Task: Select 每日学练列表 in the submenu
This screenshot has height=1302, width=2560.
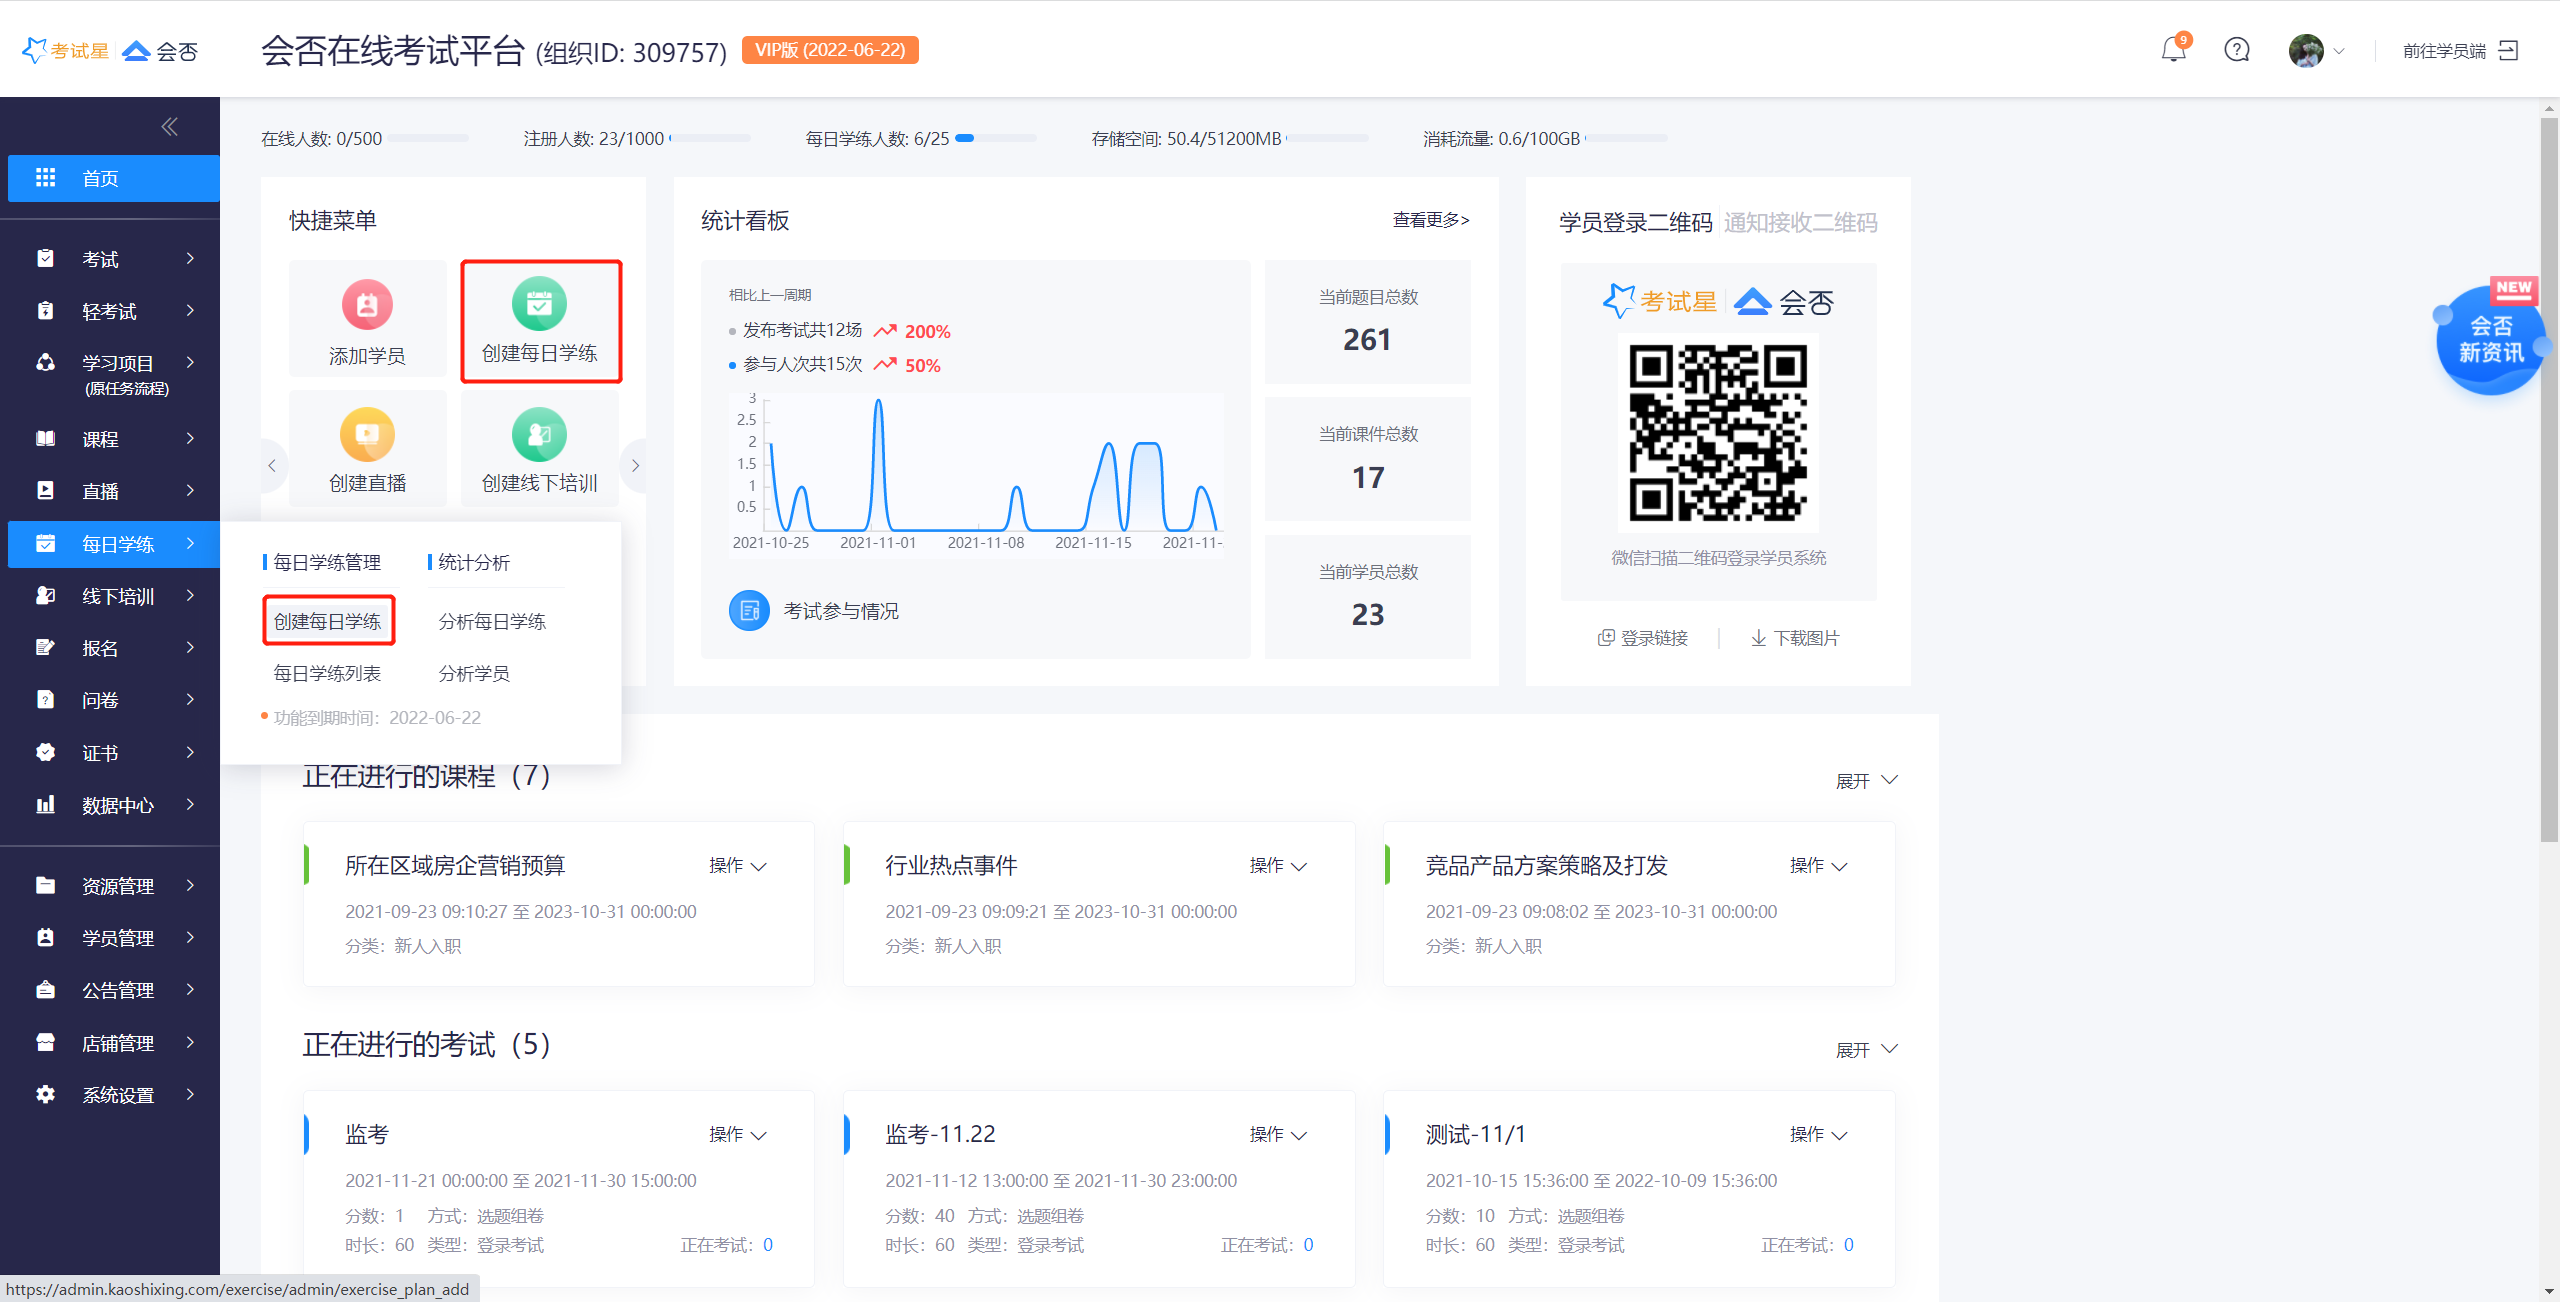Action: pos(327,673)
